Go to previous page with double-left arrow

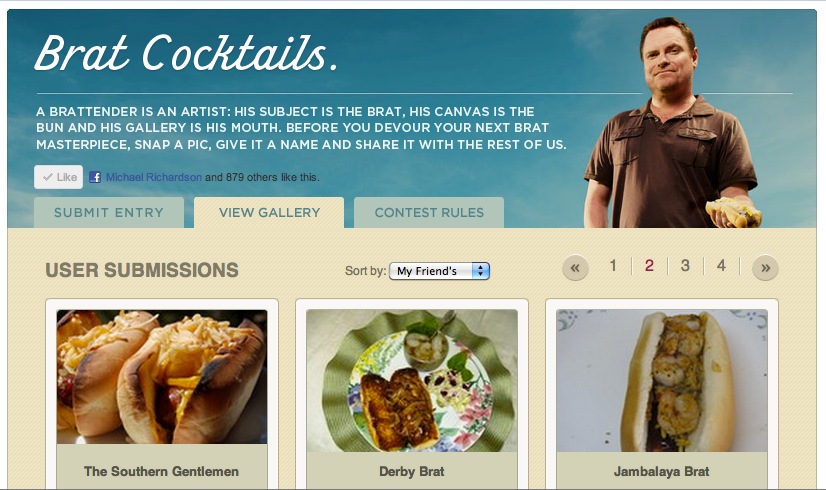point(575,268)
